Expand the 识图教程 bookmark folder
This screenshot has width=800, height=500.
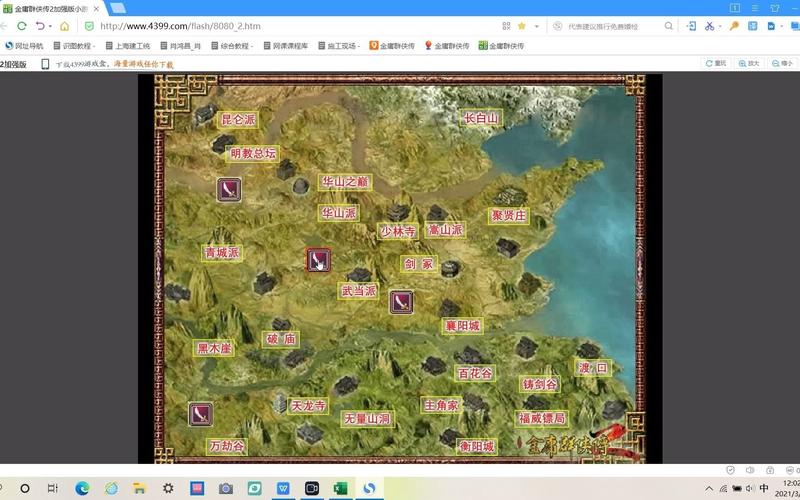pyautogui.click(x=74, y=45)
